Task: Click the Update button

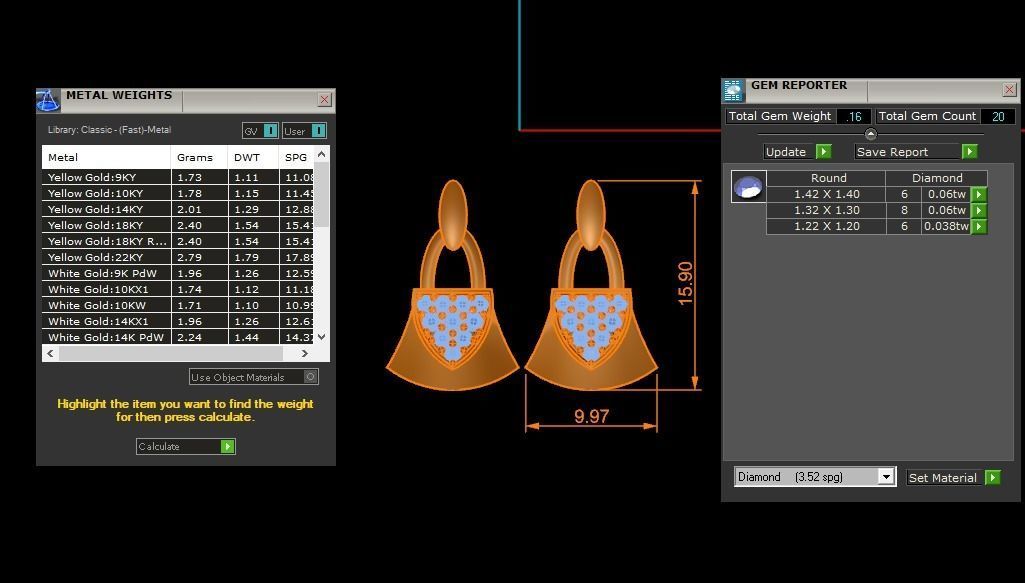Action: pos(798,152)
